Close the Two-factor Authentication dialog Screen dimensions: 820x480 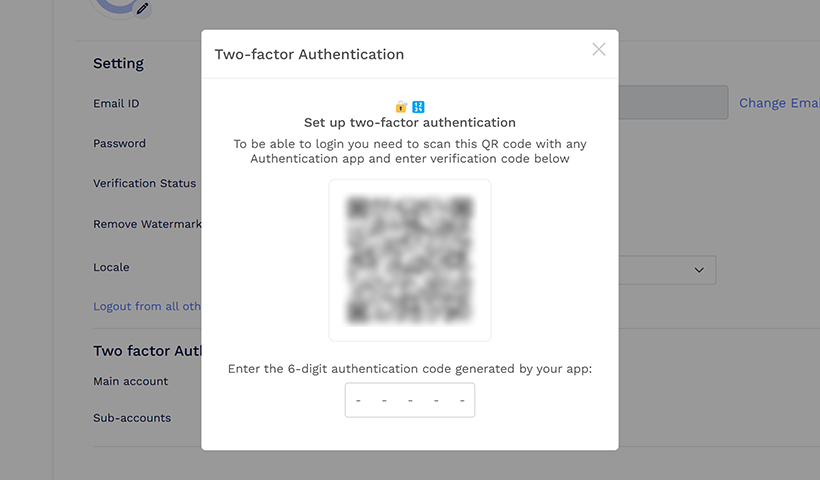pyautogui.click(x=598, y=49)
